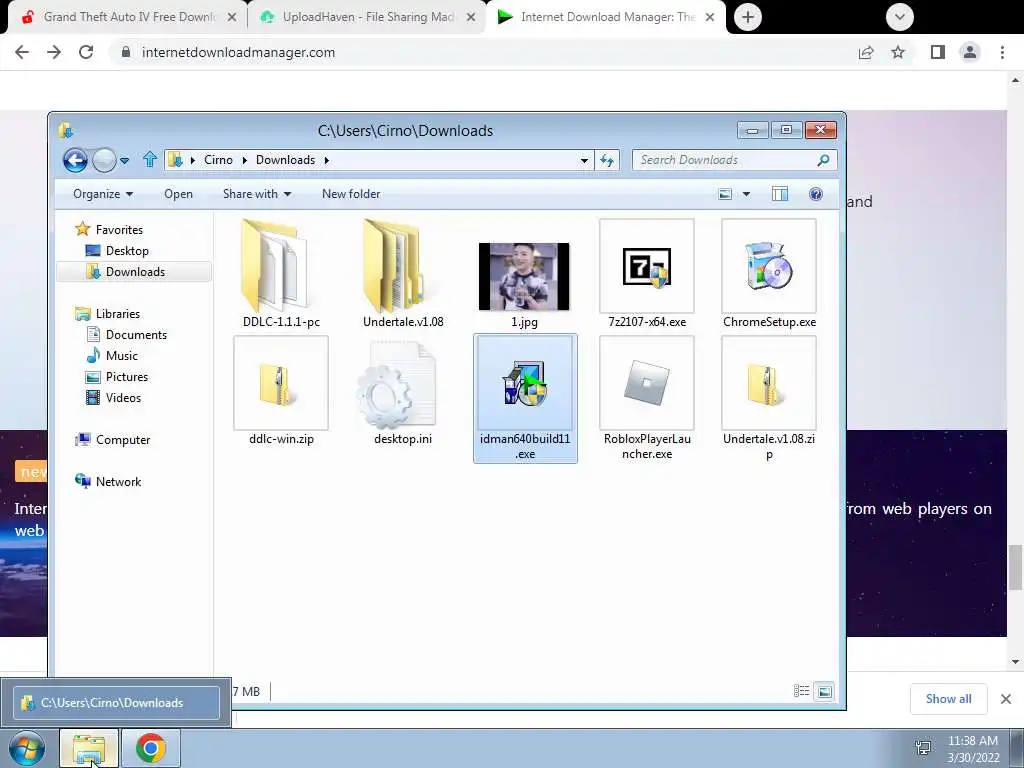Screen dimensions: 1024x768
Task: Bookmark this page with the star
Action: click(x=899, y=52)
